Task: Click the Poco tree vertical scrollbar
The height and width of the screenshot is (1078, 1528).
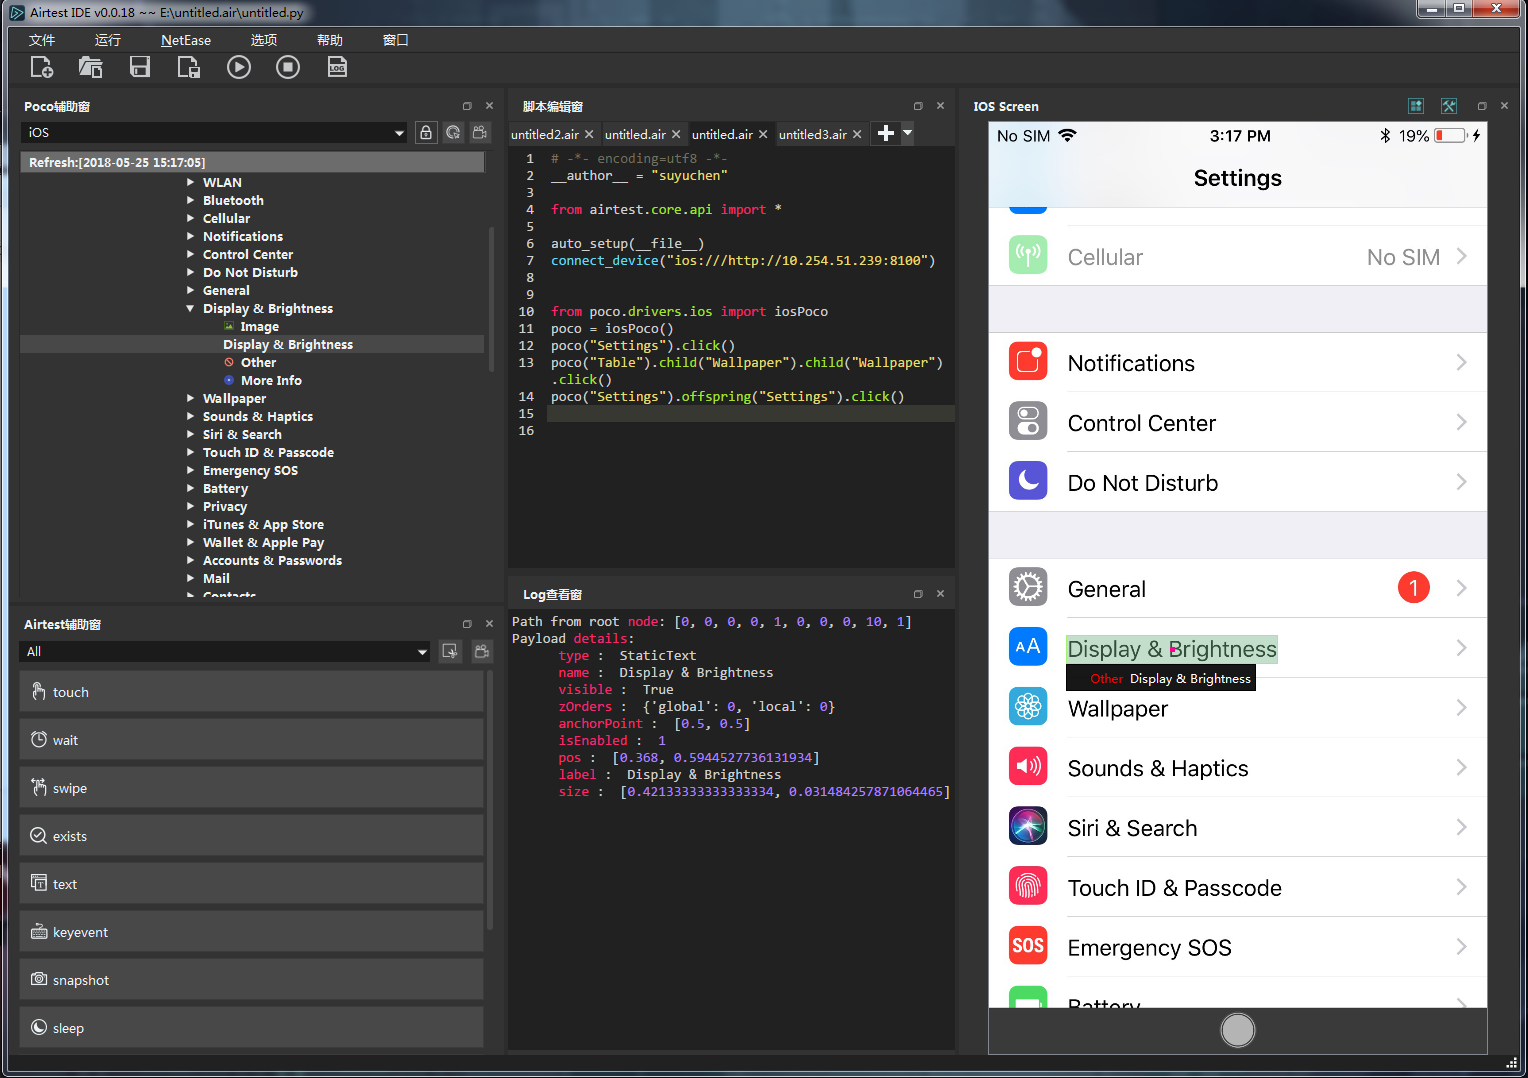Action: 491,300
